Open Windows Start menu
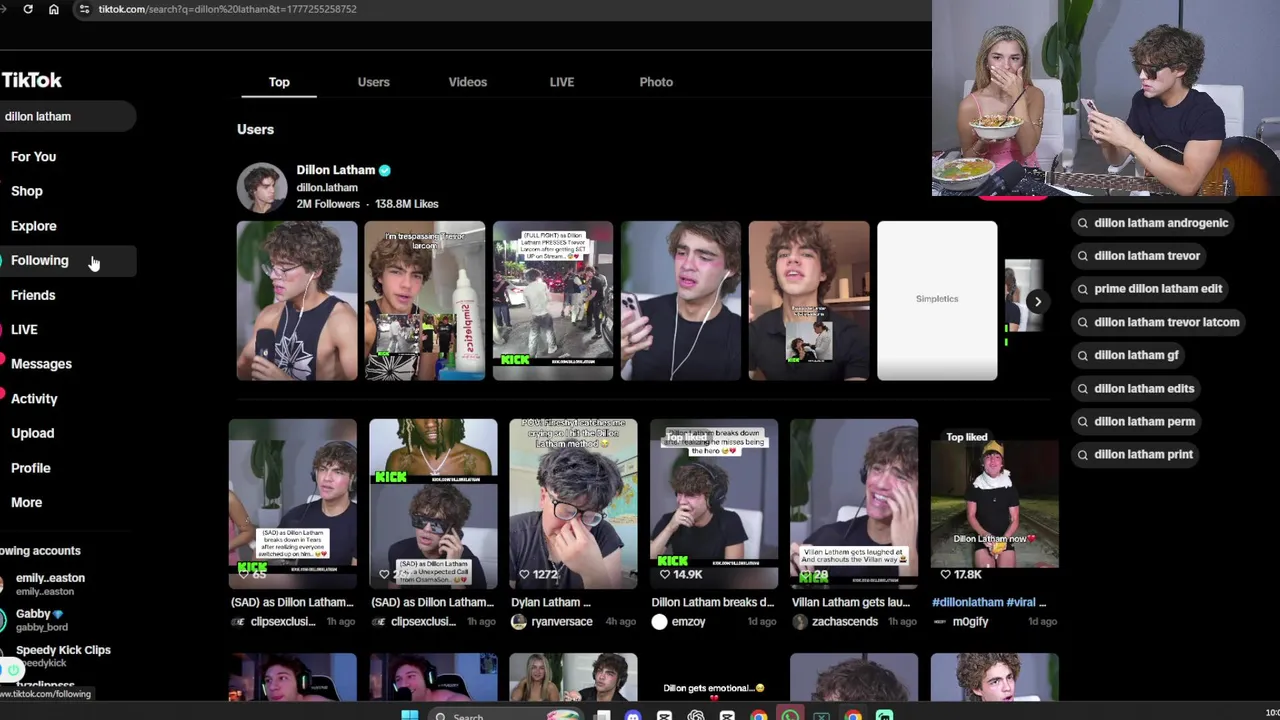This screenshot has height=720, width=1280. [410, 714]
